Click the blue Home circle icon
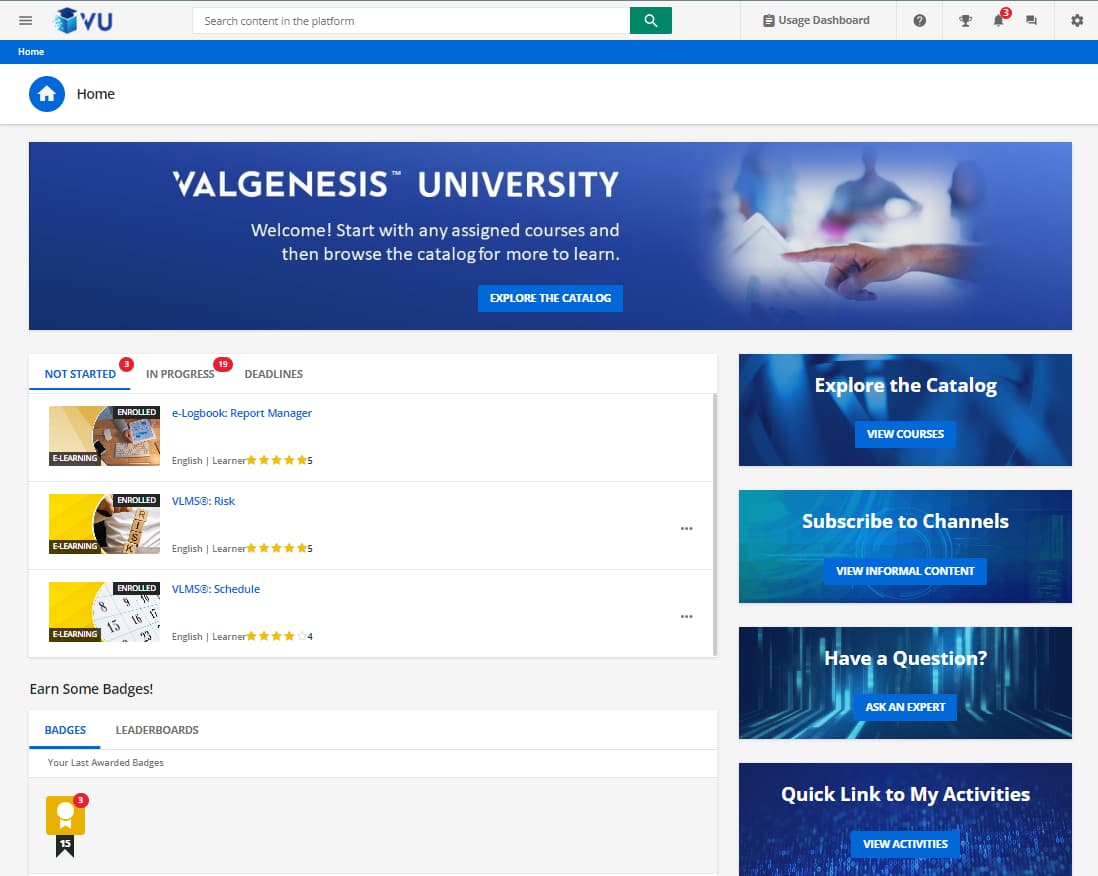1098x876 pixels. pyautogui.click(x=47, y=94)
